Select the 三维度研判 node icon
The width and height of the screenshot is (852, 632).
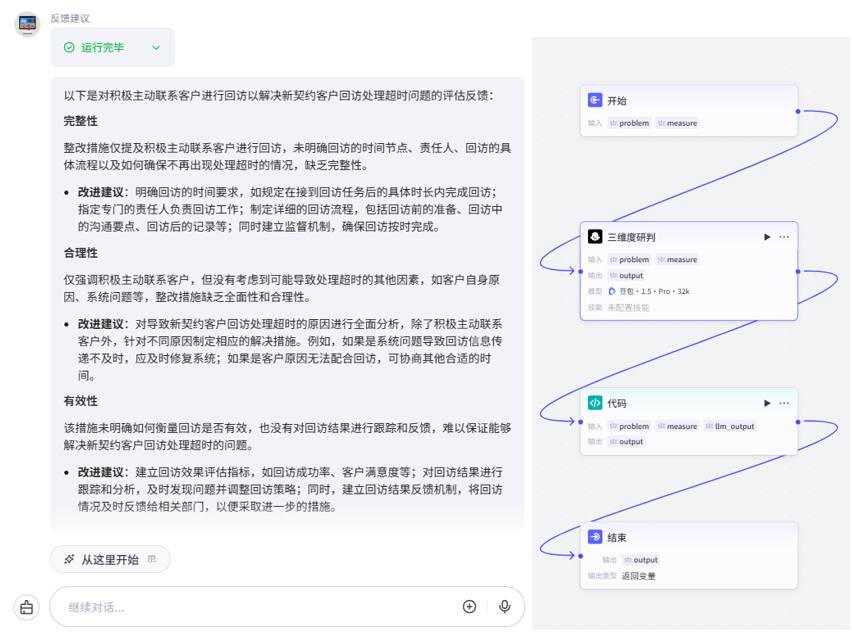595,237
